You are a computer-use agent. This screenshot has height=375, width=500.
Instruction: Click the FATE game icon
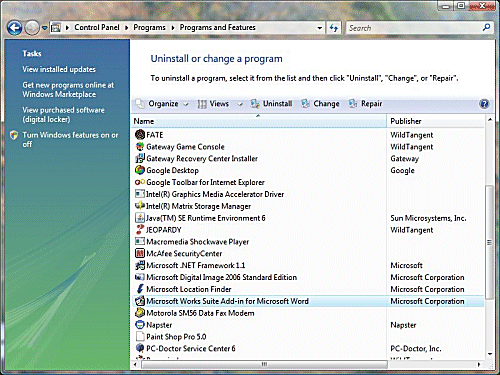pyautogui.click(x=140, y=135)
